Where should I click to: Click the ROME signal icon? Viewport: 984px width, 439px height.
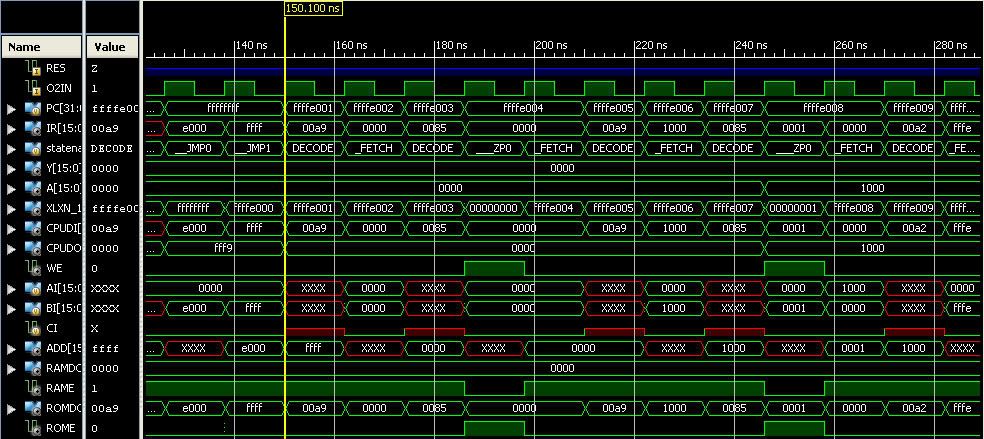pos(31,428)
